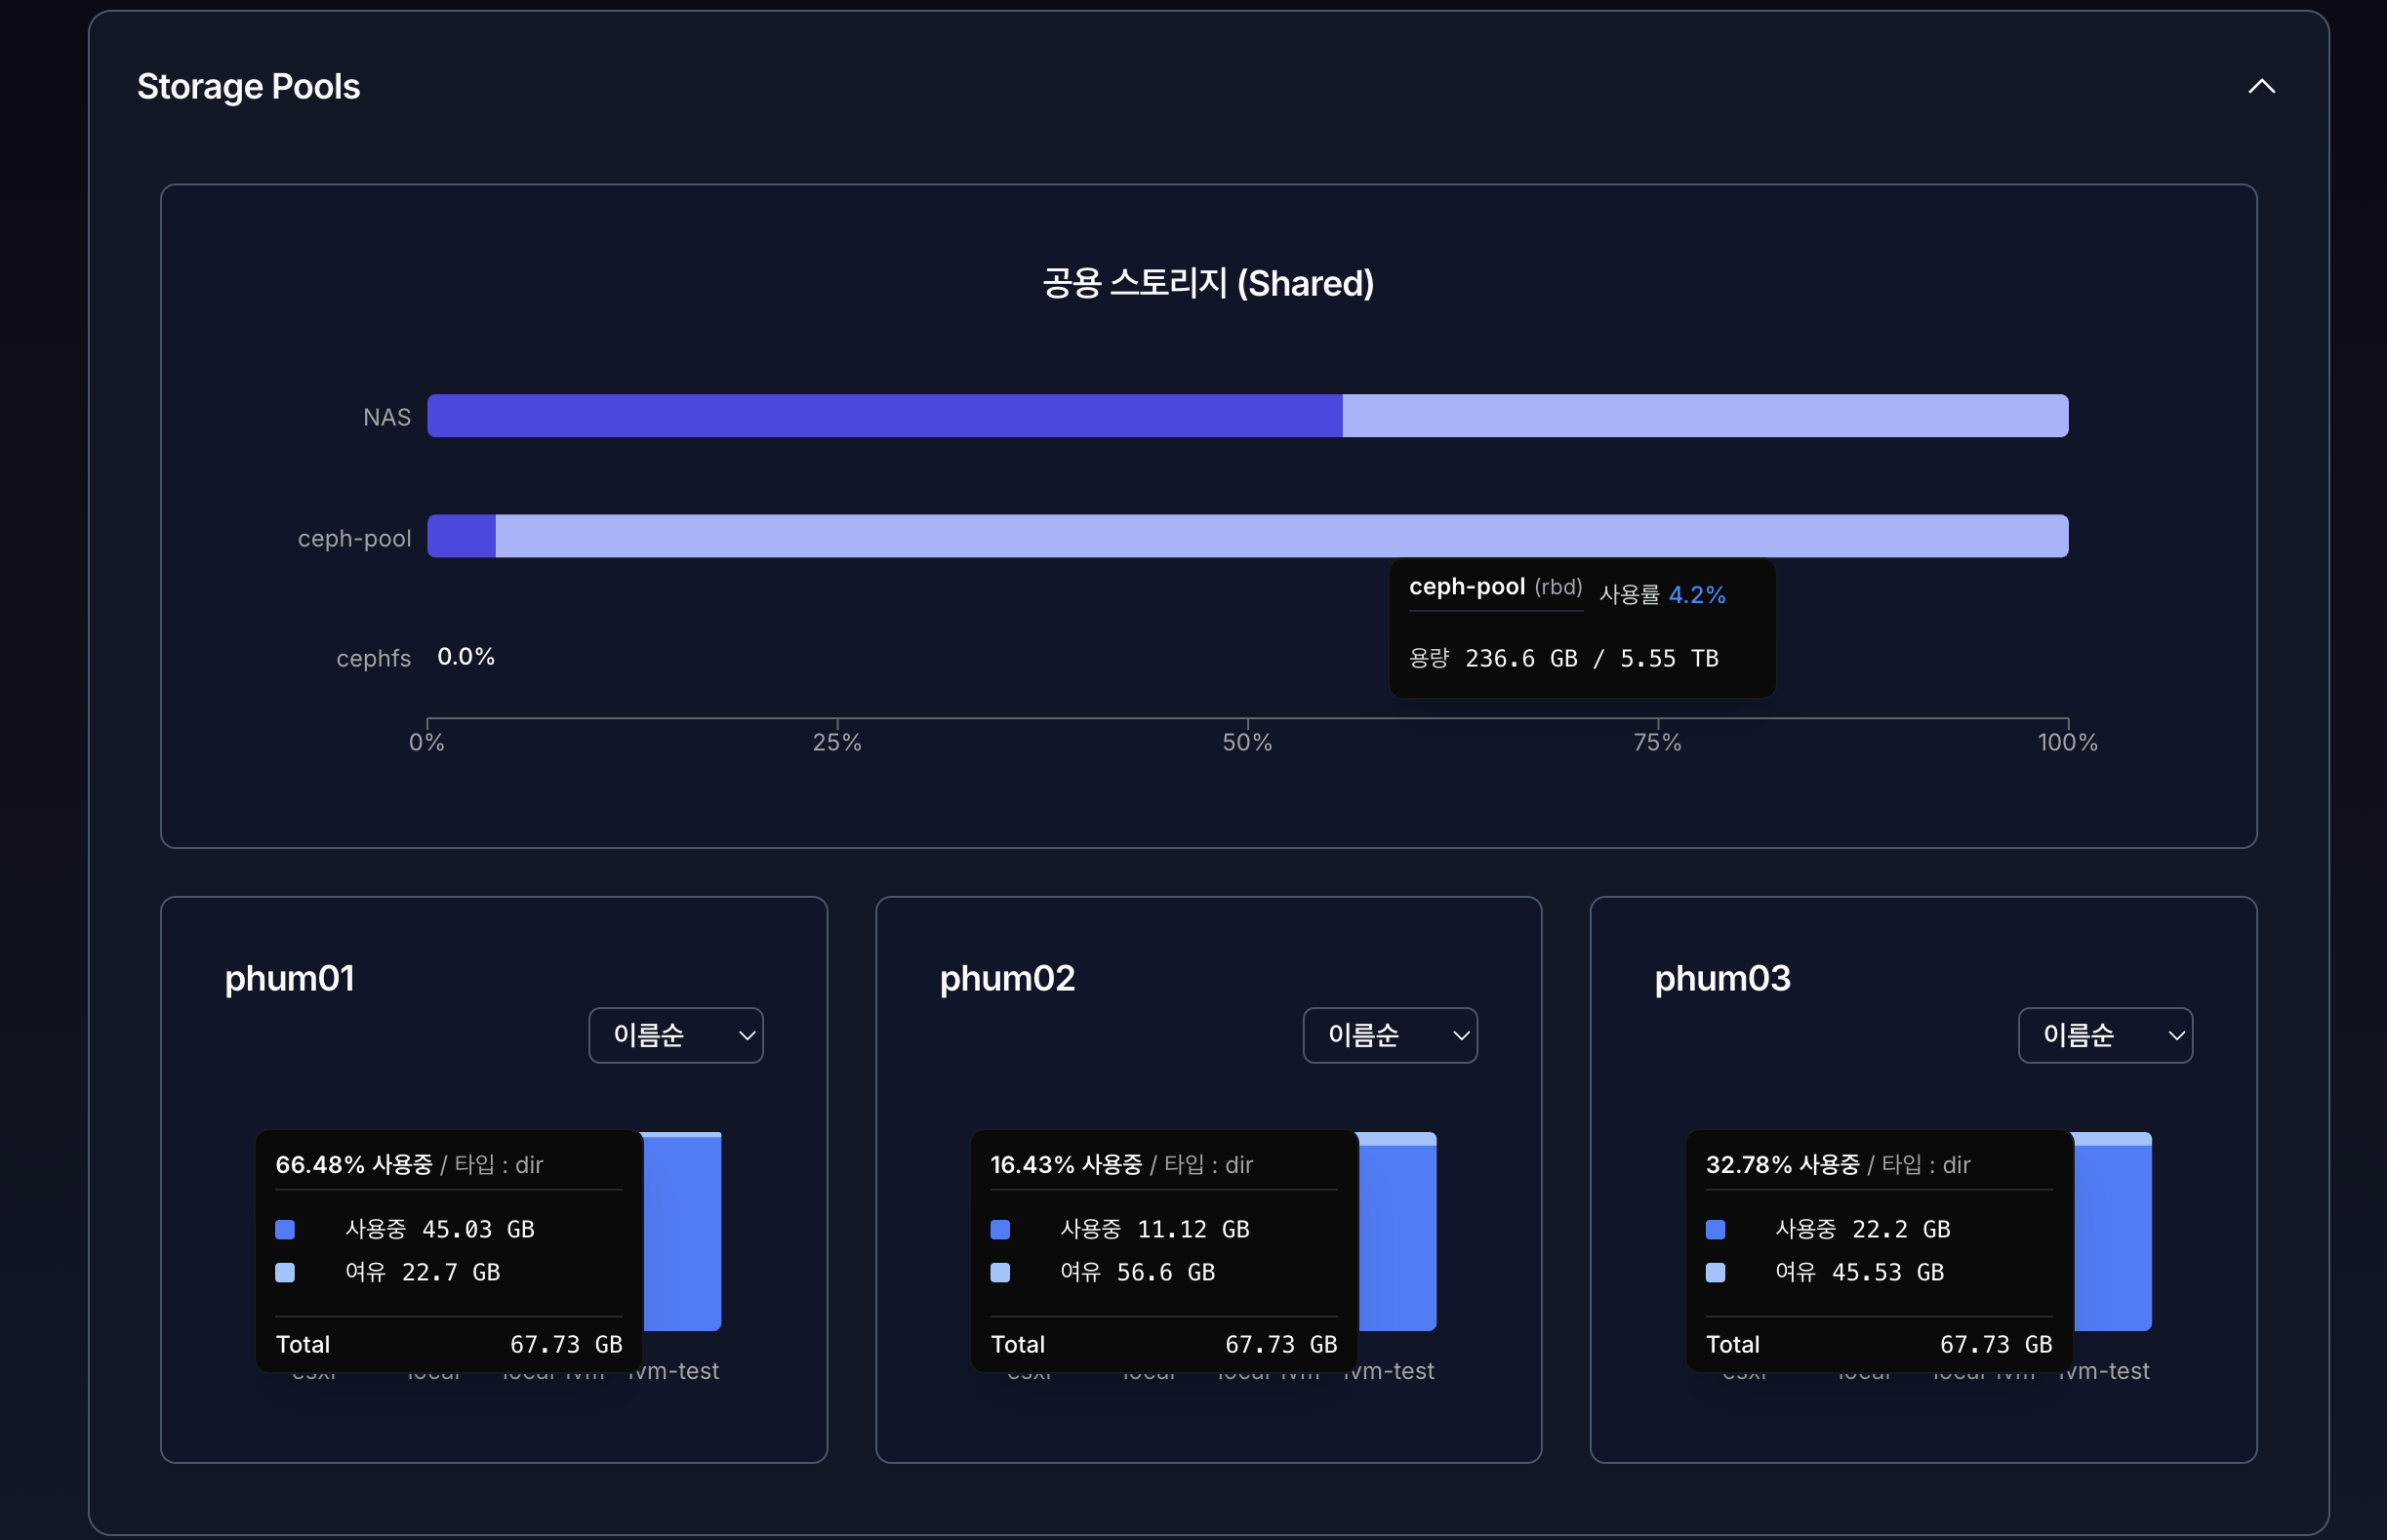The width and height of the screenshot is (2387, 1540).
Task: Open the phum03 이름순 sort dropdown
Action: coord(2105,1035)
